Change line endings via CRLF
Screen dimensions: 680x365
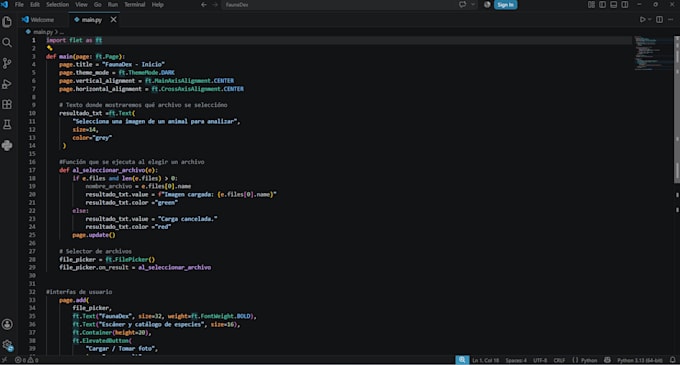click(x=559, y=360)
